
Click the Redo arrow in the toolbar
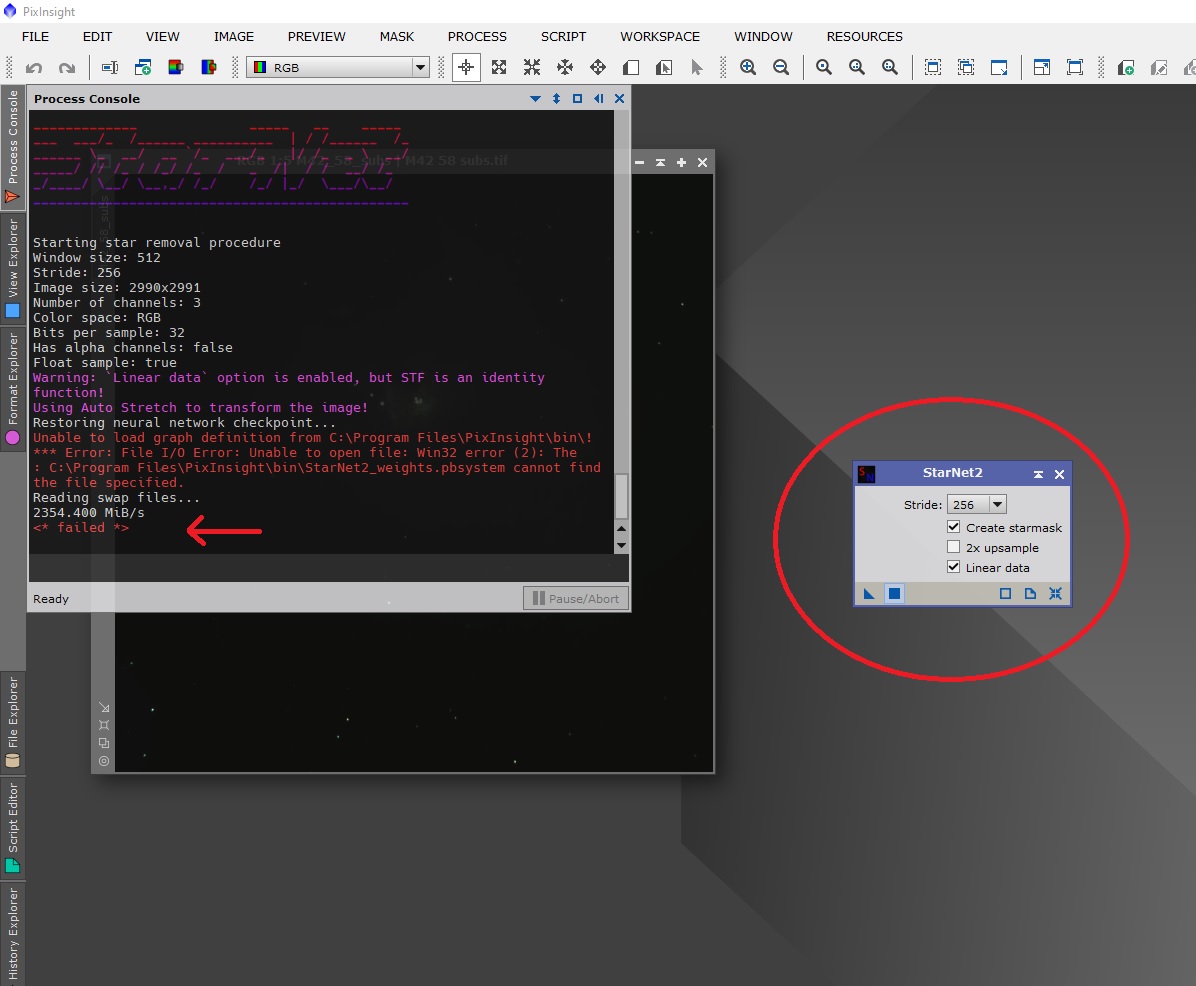pyautogui.click(x=67, y=68)
